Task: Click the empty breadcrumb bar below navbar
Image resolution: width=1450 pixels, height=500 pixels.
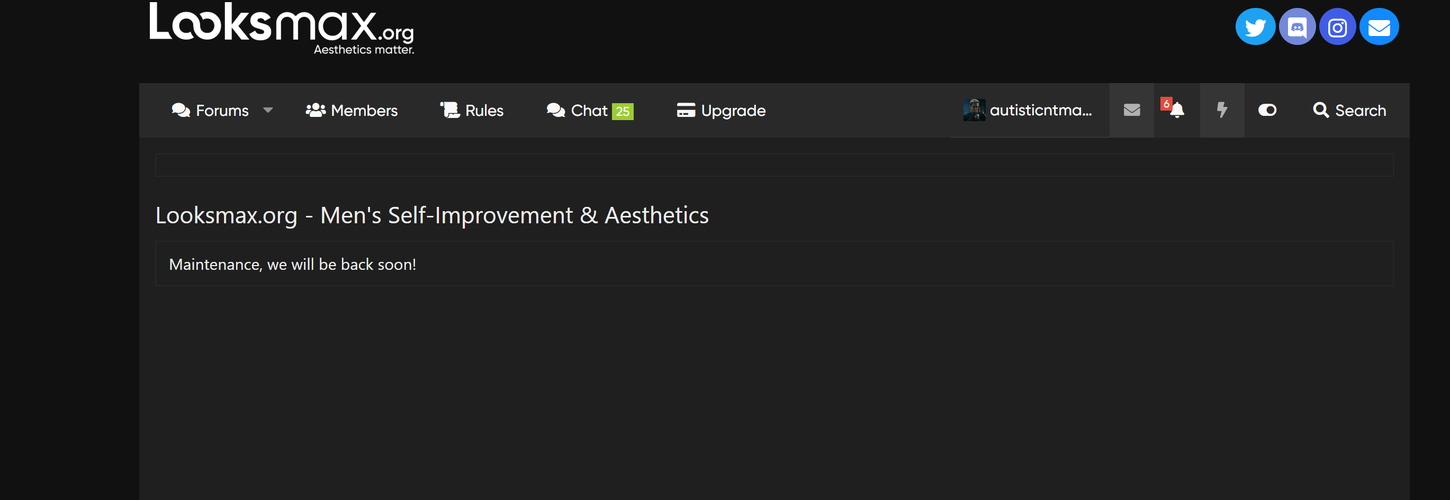Action: pos(774,165)
